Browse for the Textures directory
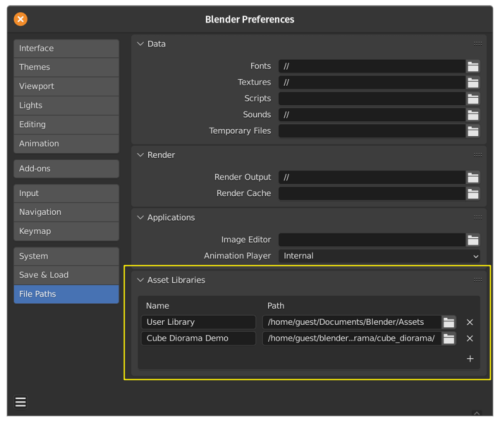This screenshot has height=423, width=500. coord(473,82)
